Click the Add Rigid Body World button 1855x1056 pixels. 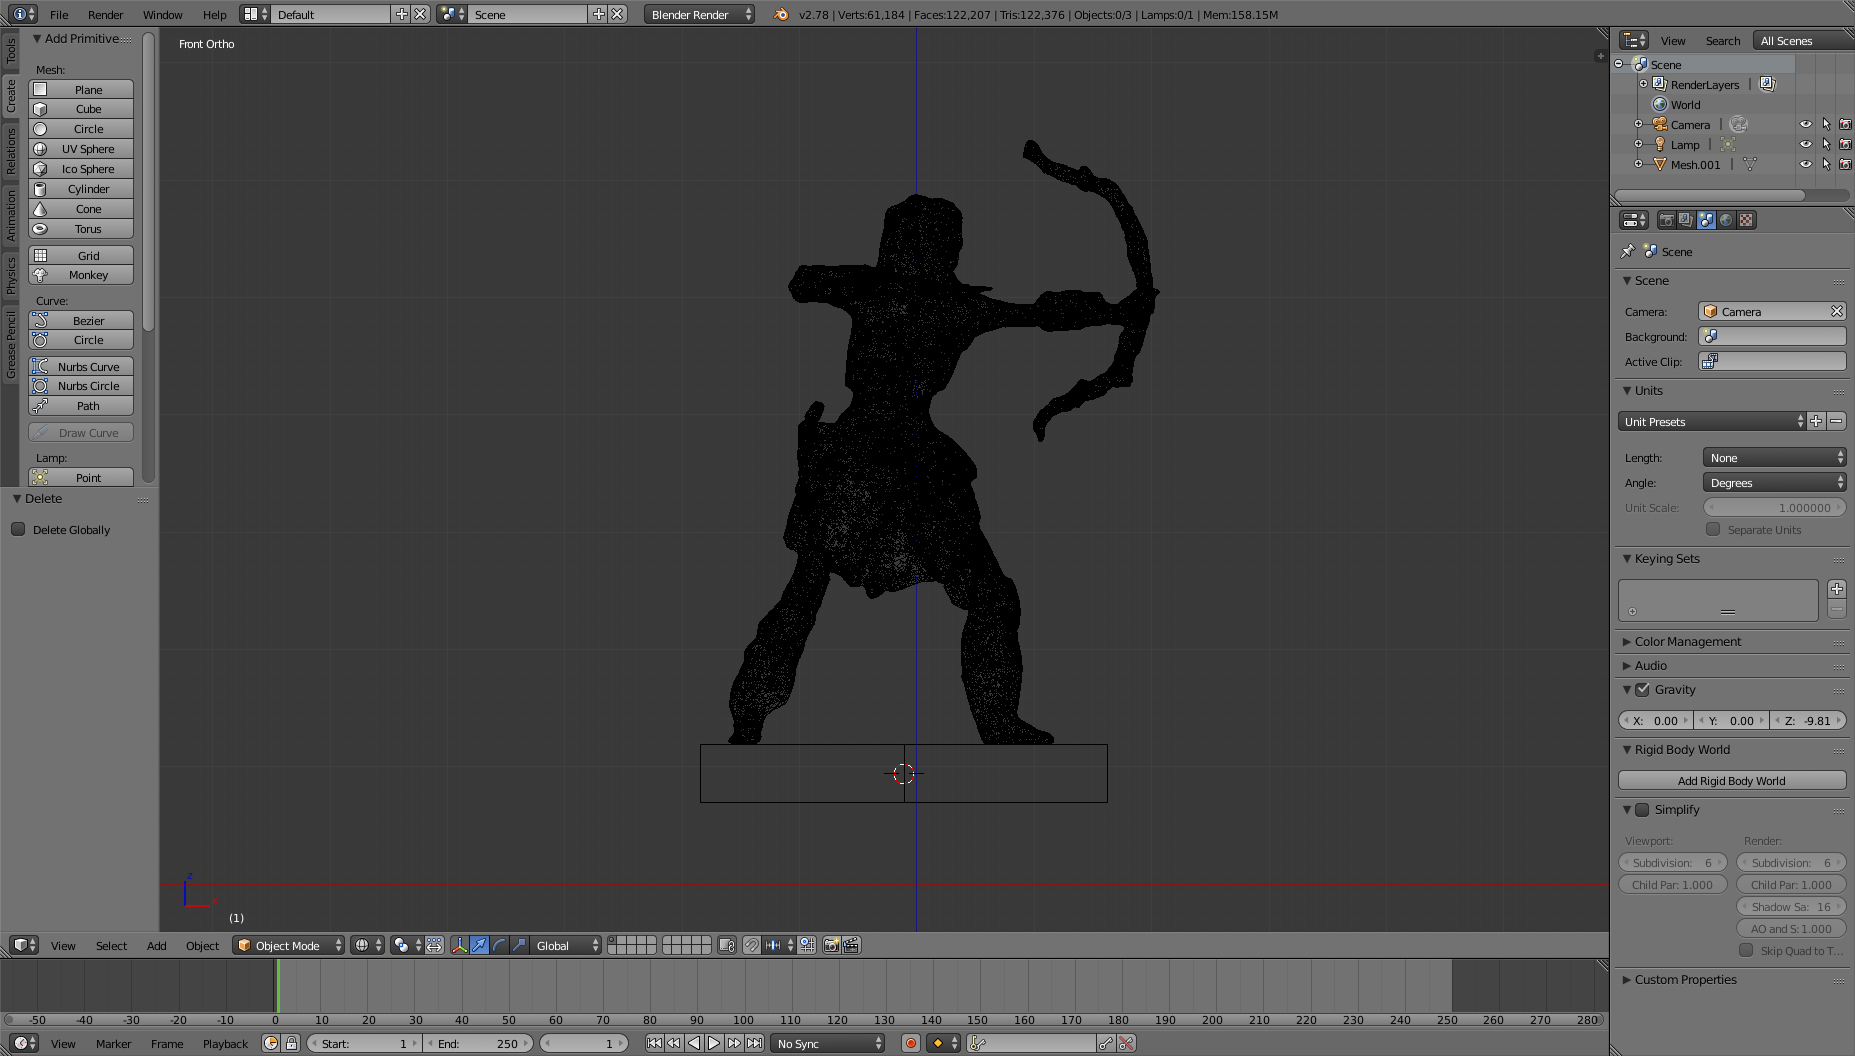1732,781
